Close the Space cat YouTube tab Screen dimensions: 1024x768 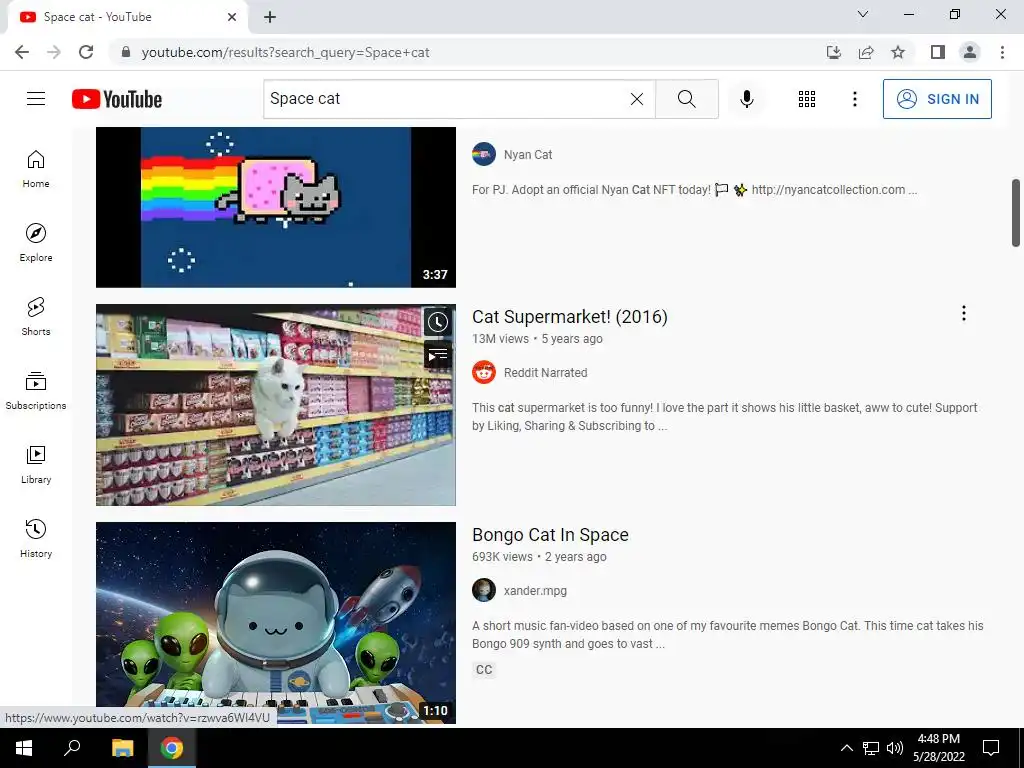tap(232, 17)
